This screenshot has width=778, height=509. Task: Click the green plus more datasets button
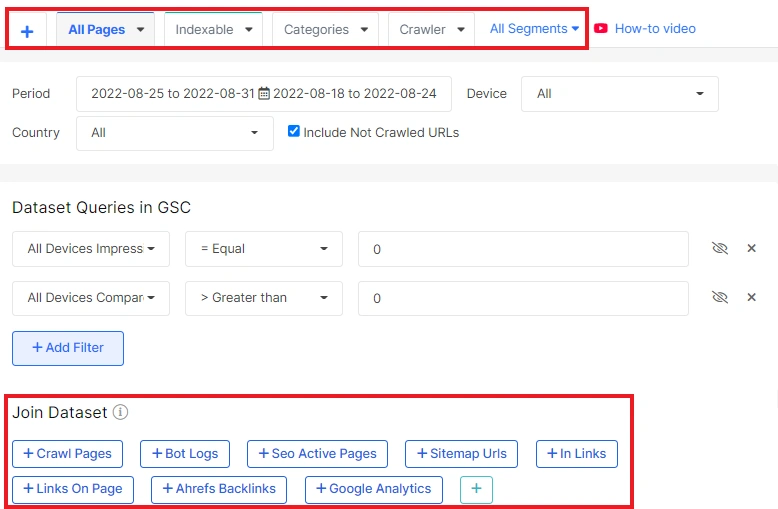click(x=476, y=490)
